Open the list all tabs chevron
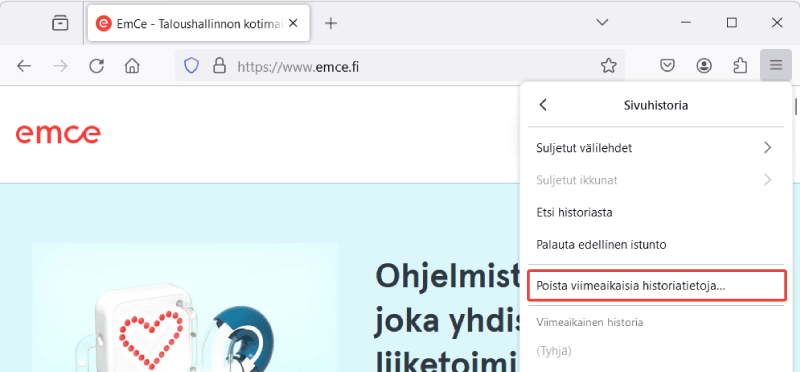The height and width of the screenshot is (372, 800). [603, 22]
